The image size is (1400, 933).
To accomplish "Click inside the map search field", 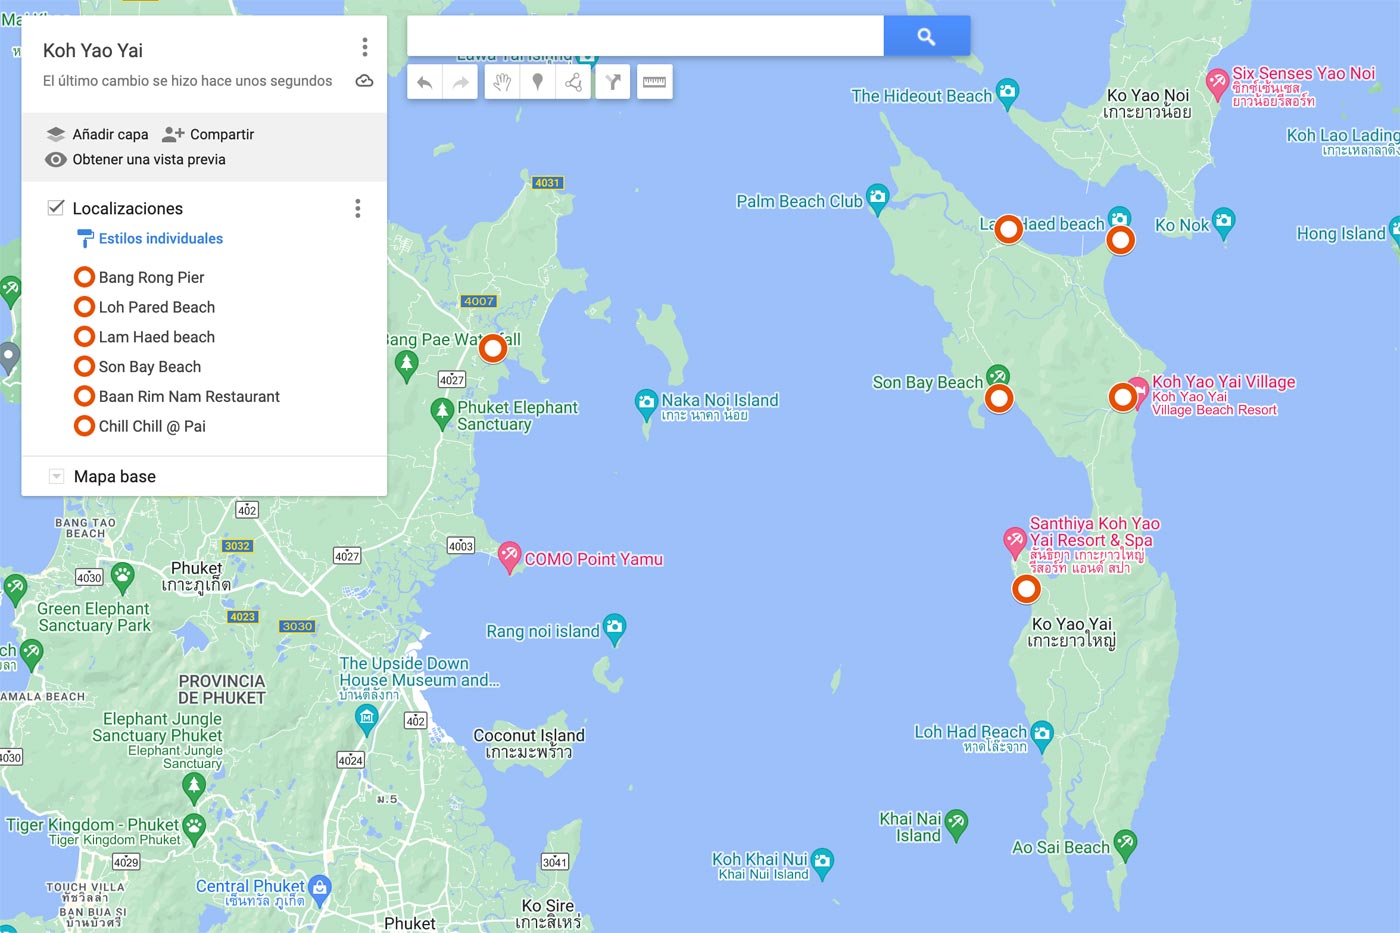I will coord(643,34).
